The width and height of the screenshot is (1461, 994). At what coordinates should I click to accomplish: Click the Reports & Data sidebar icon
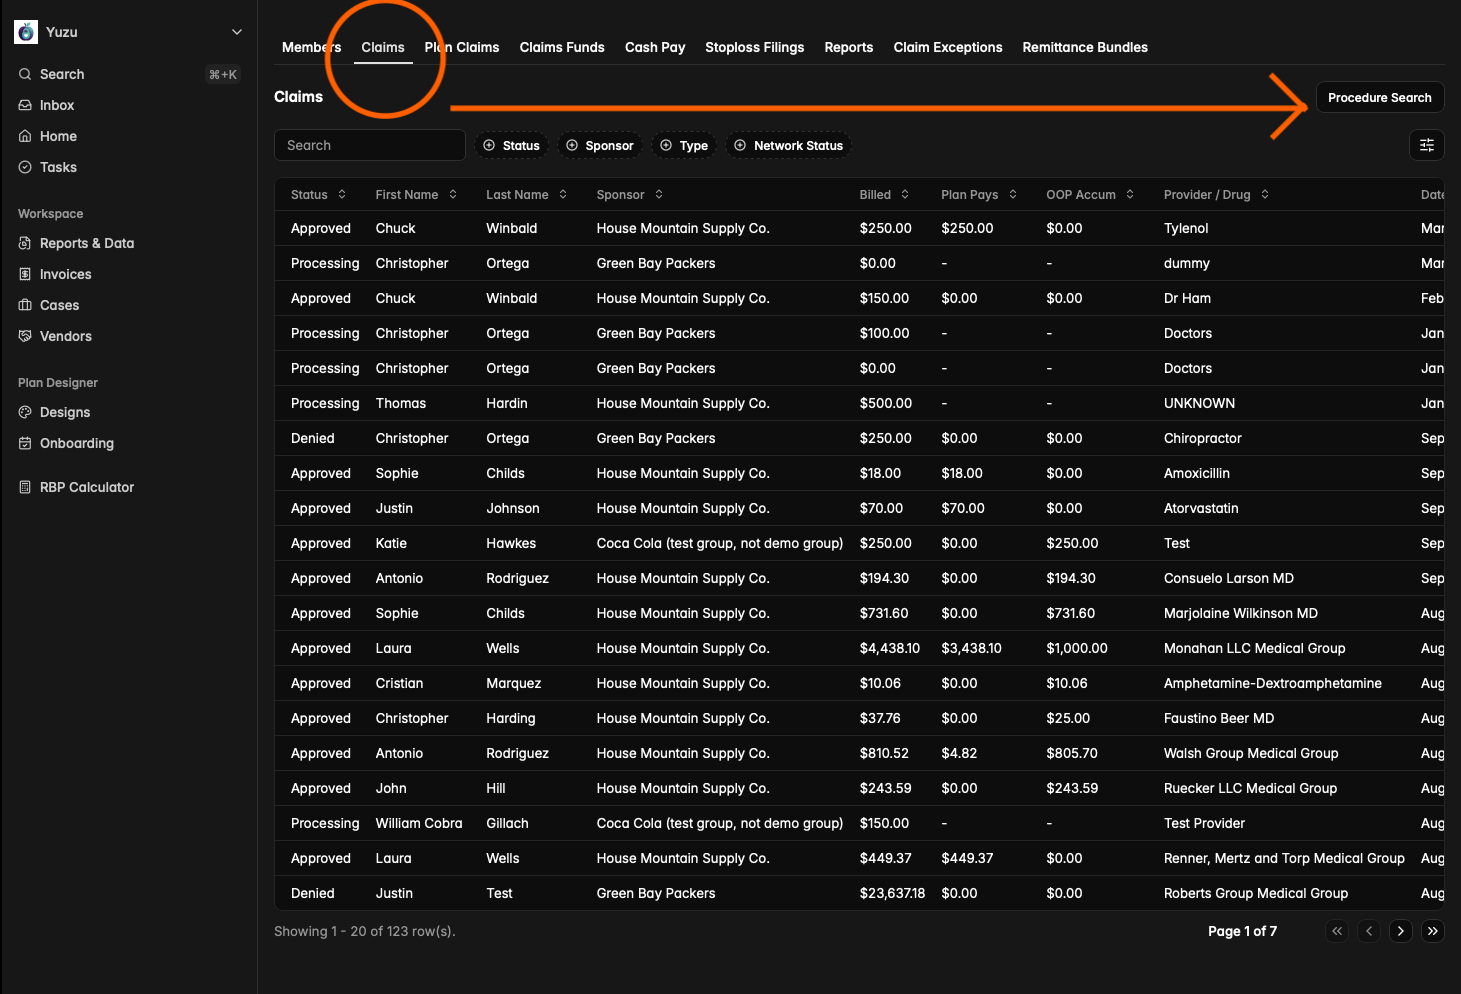pos(25,243)
